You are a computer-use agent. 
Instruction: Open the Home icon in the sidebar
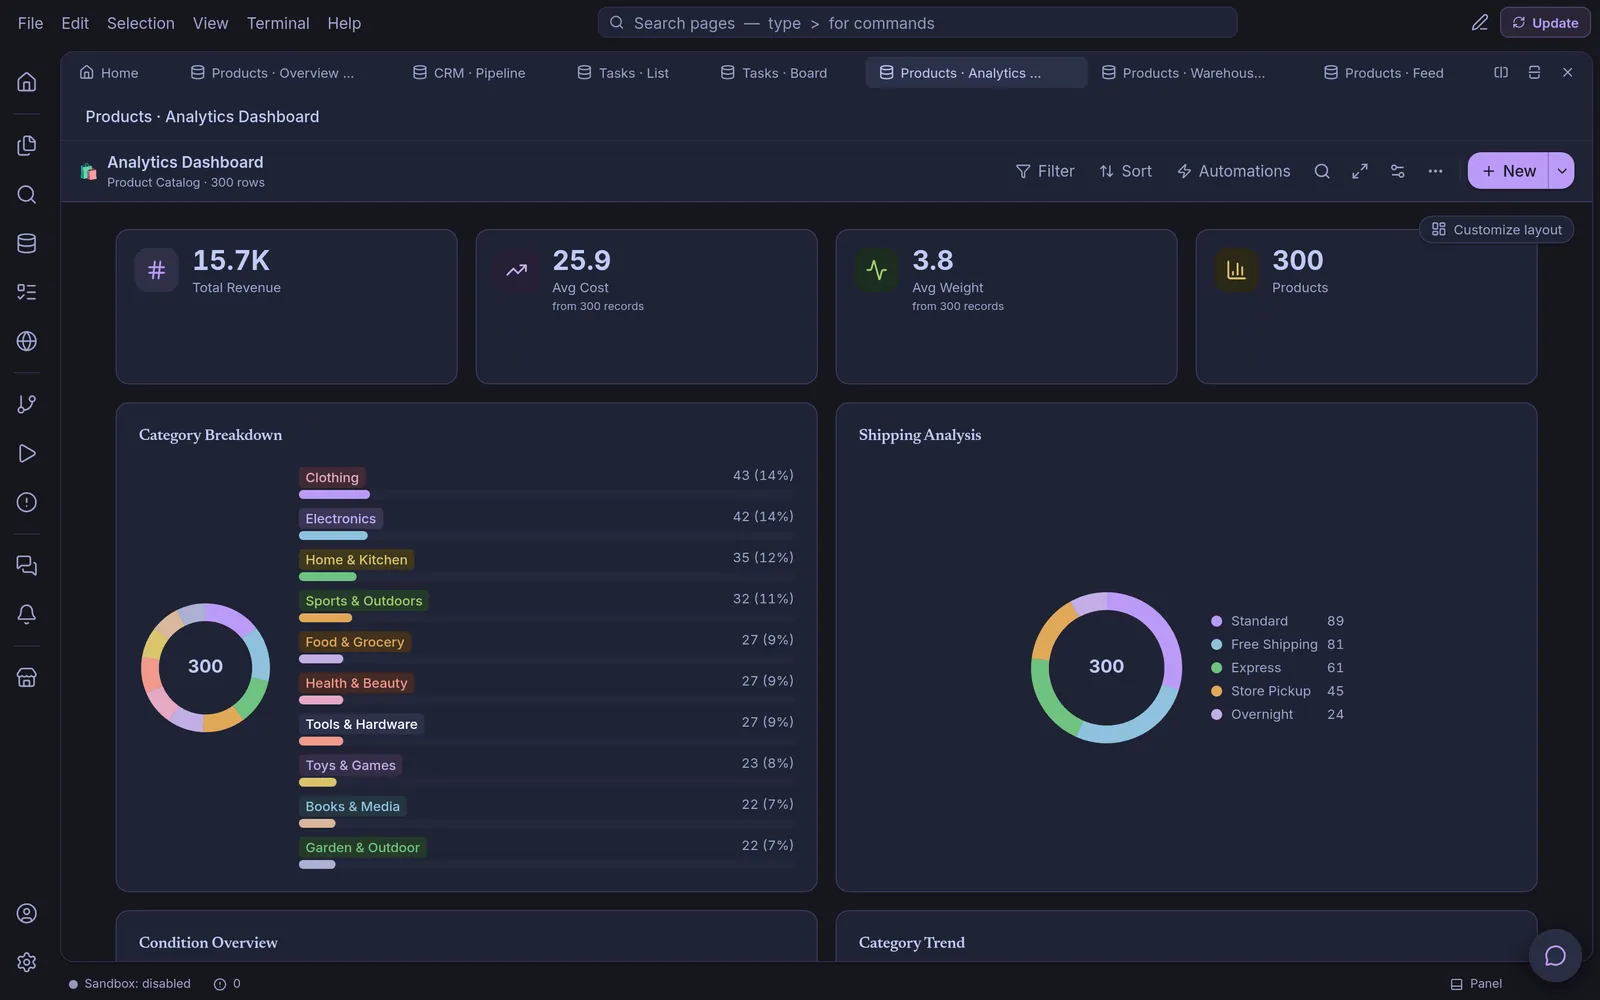27,82
